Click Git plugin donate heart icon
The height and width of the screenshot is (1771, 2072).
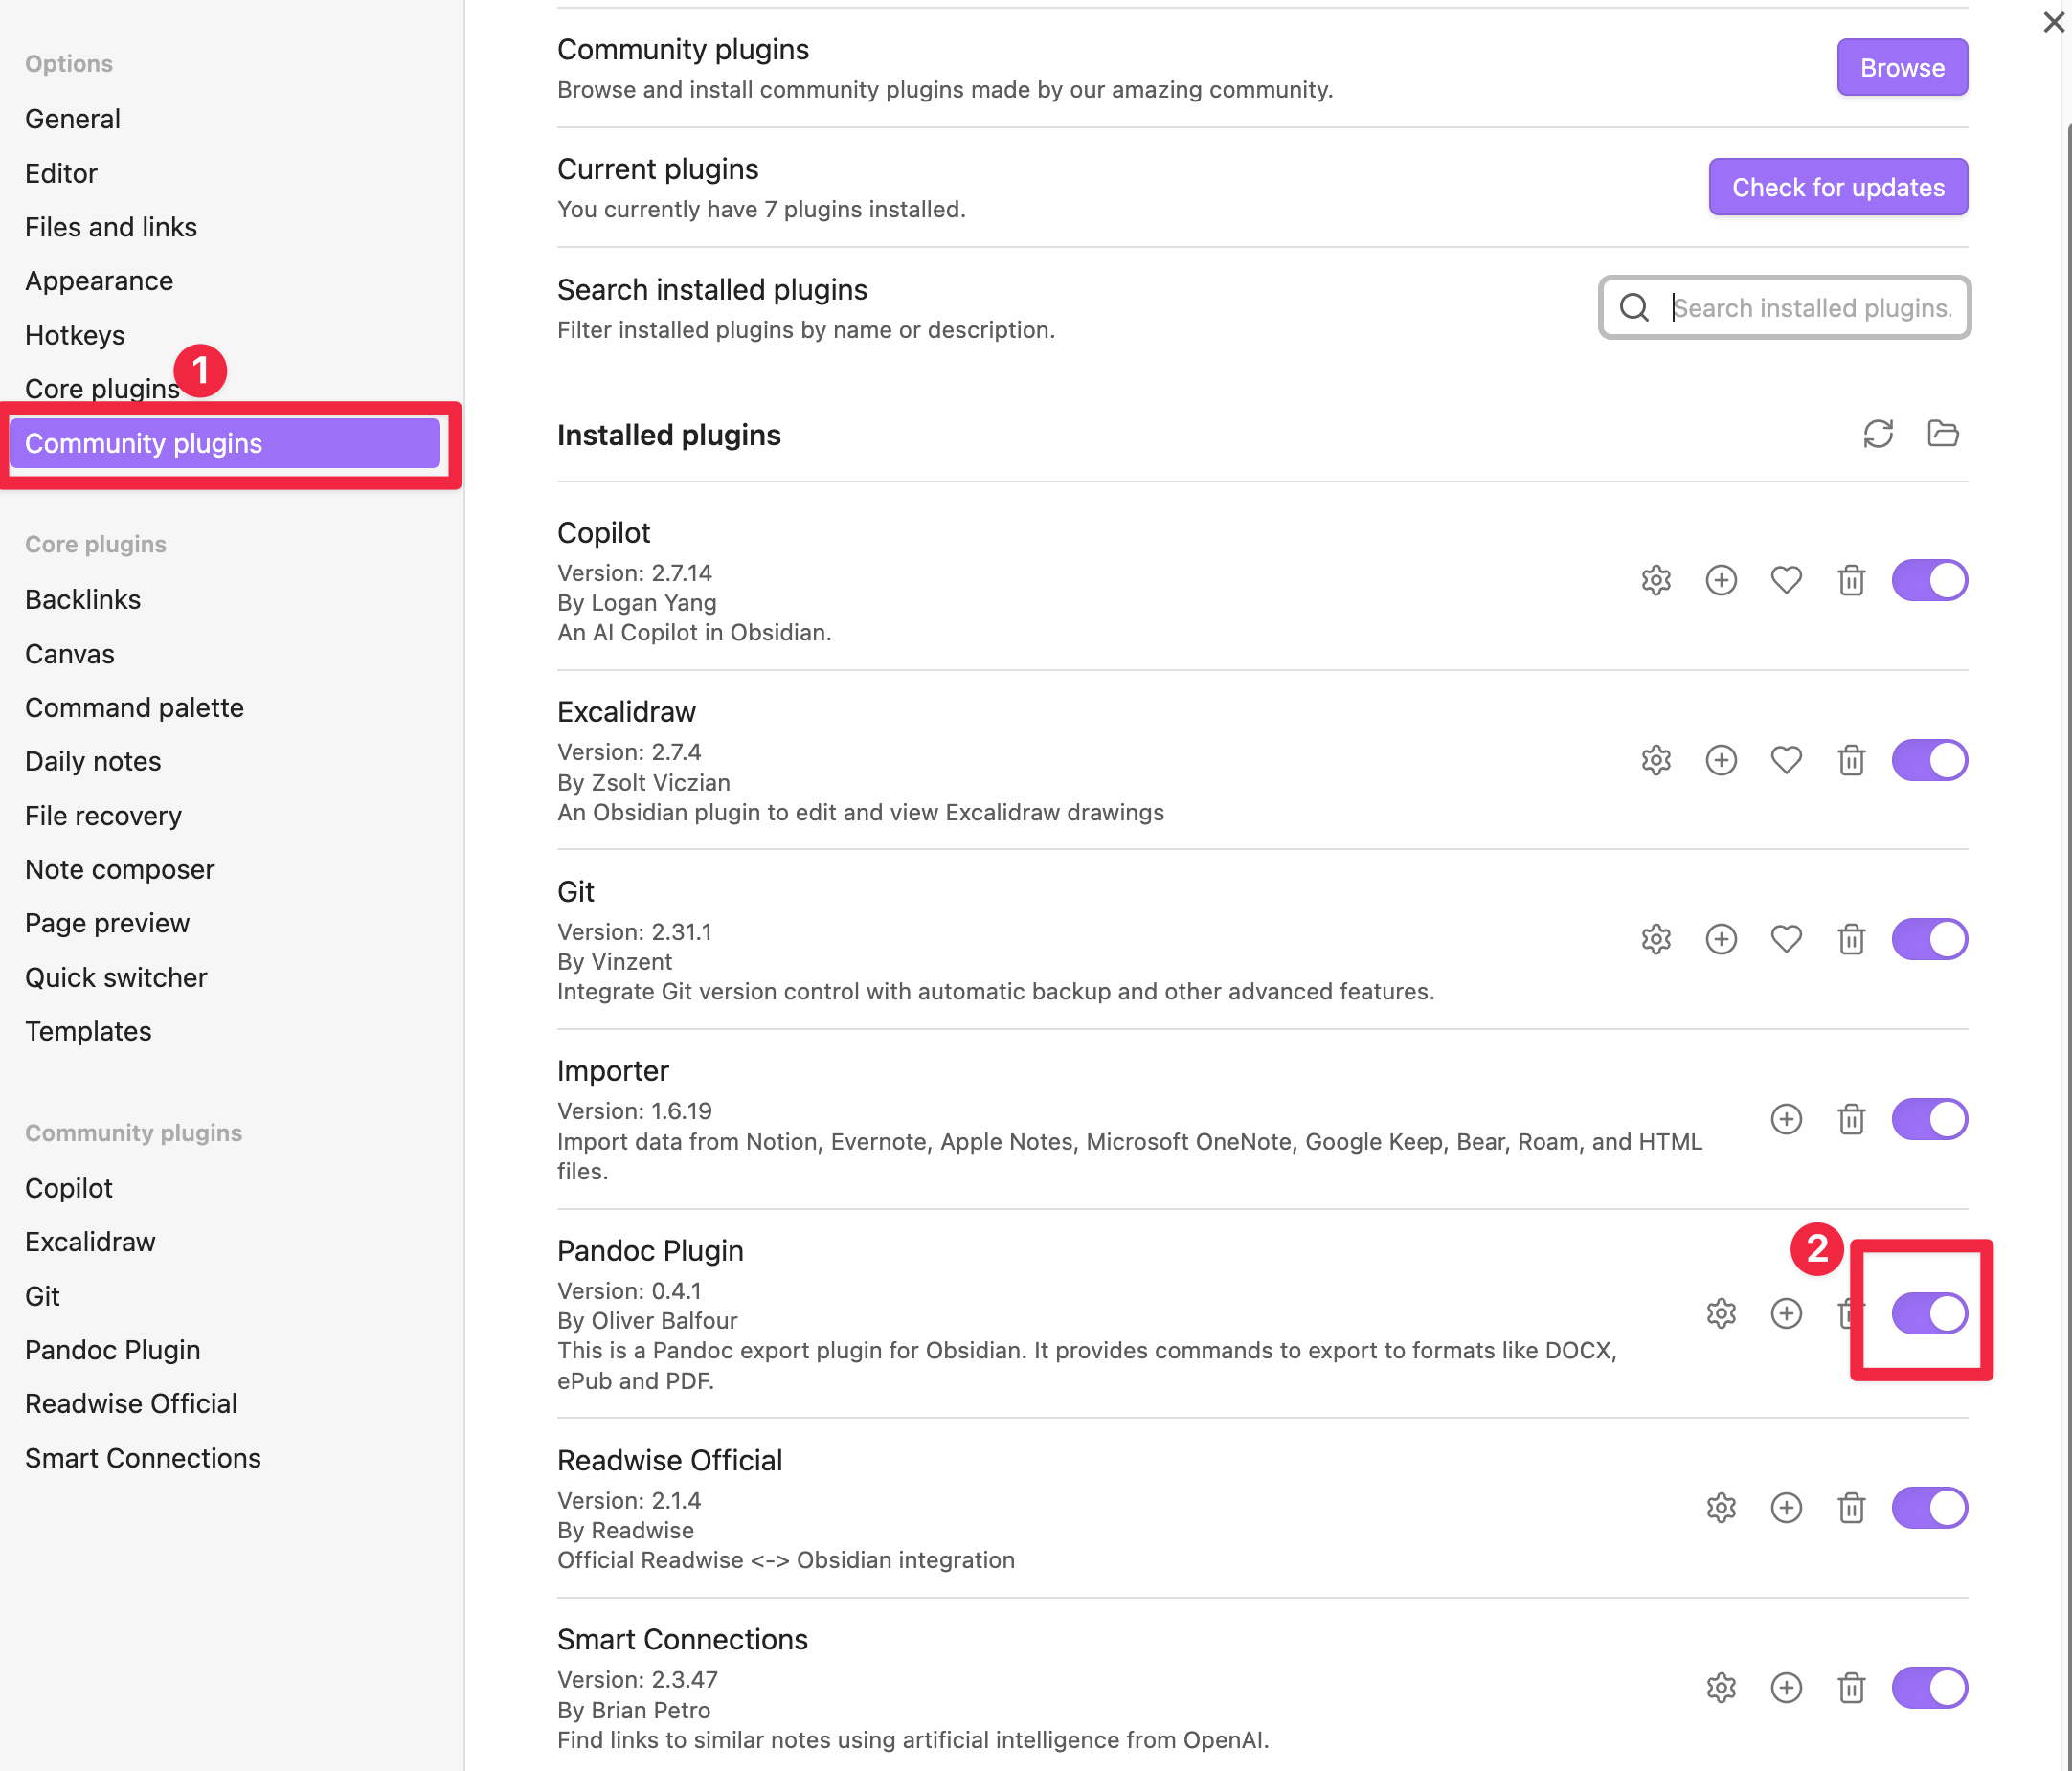pyautogui.click(x=1786, y=939)
